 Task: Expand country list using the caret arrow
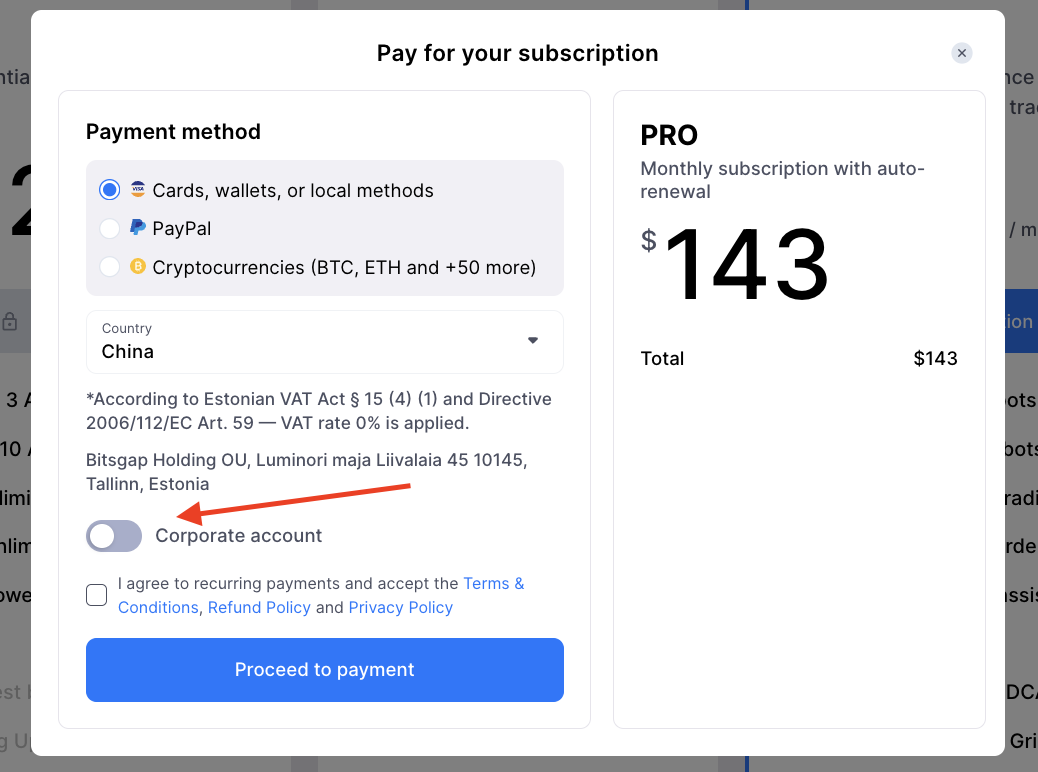tap(533, 340)
